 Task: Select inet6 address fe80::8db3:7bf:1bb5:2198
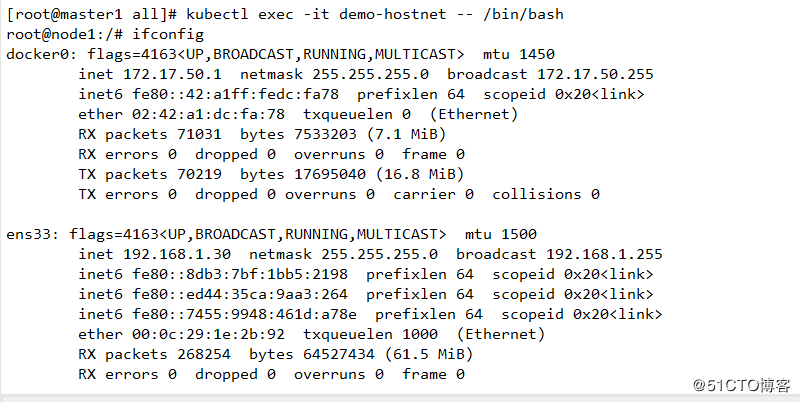tap(240, 274)
